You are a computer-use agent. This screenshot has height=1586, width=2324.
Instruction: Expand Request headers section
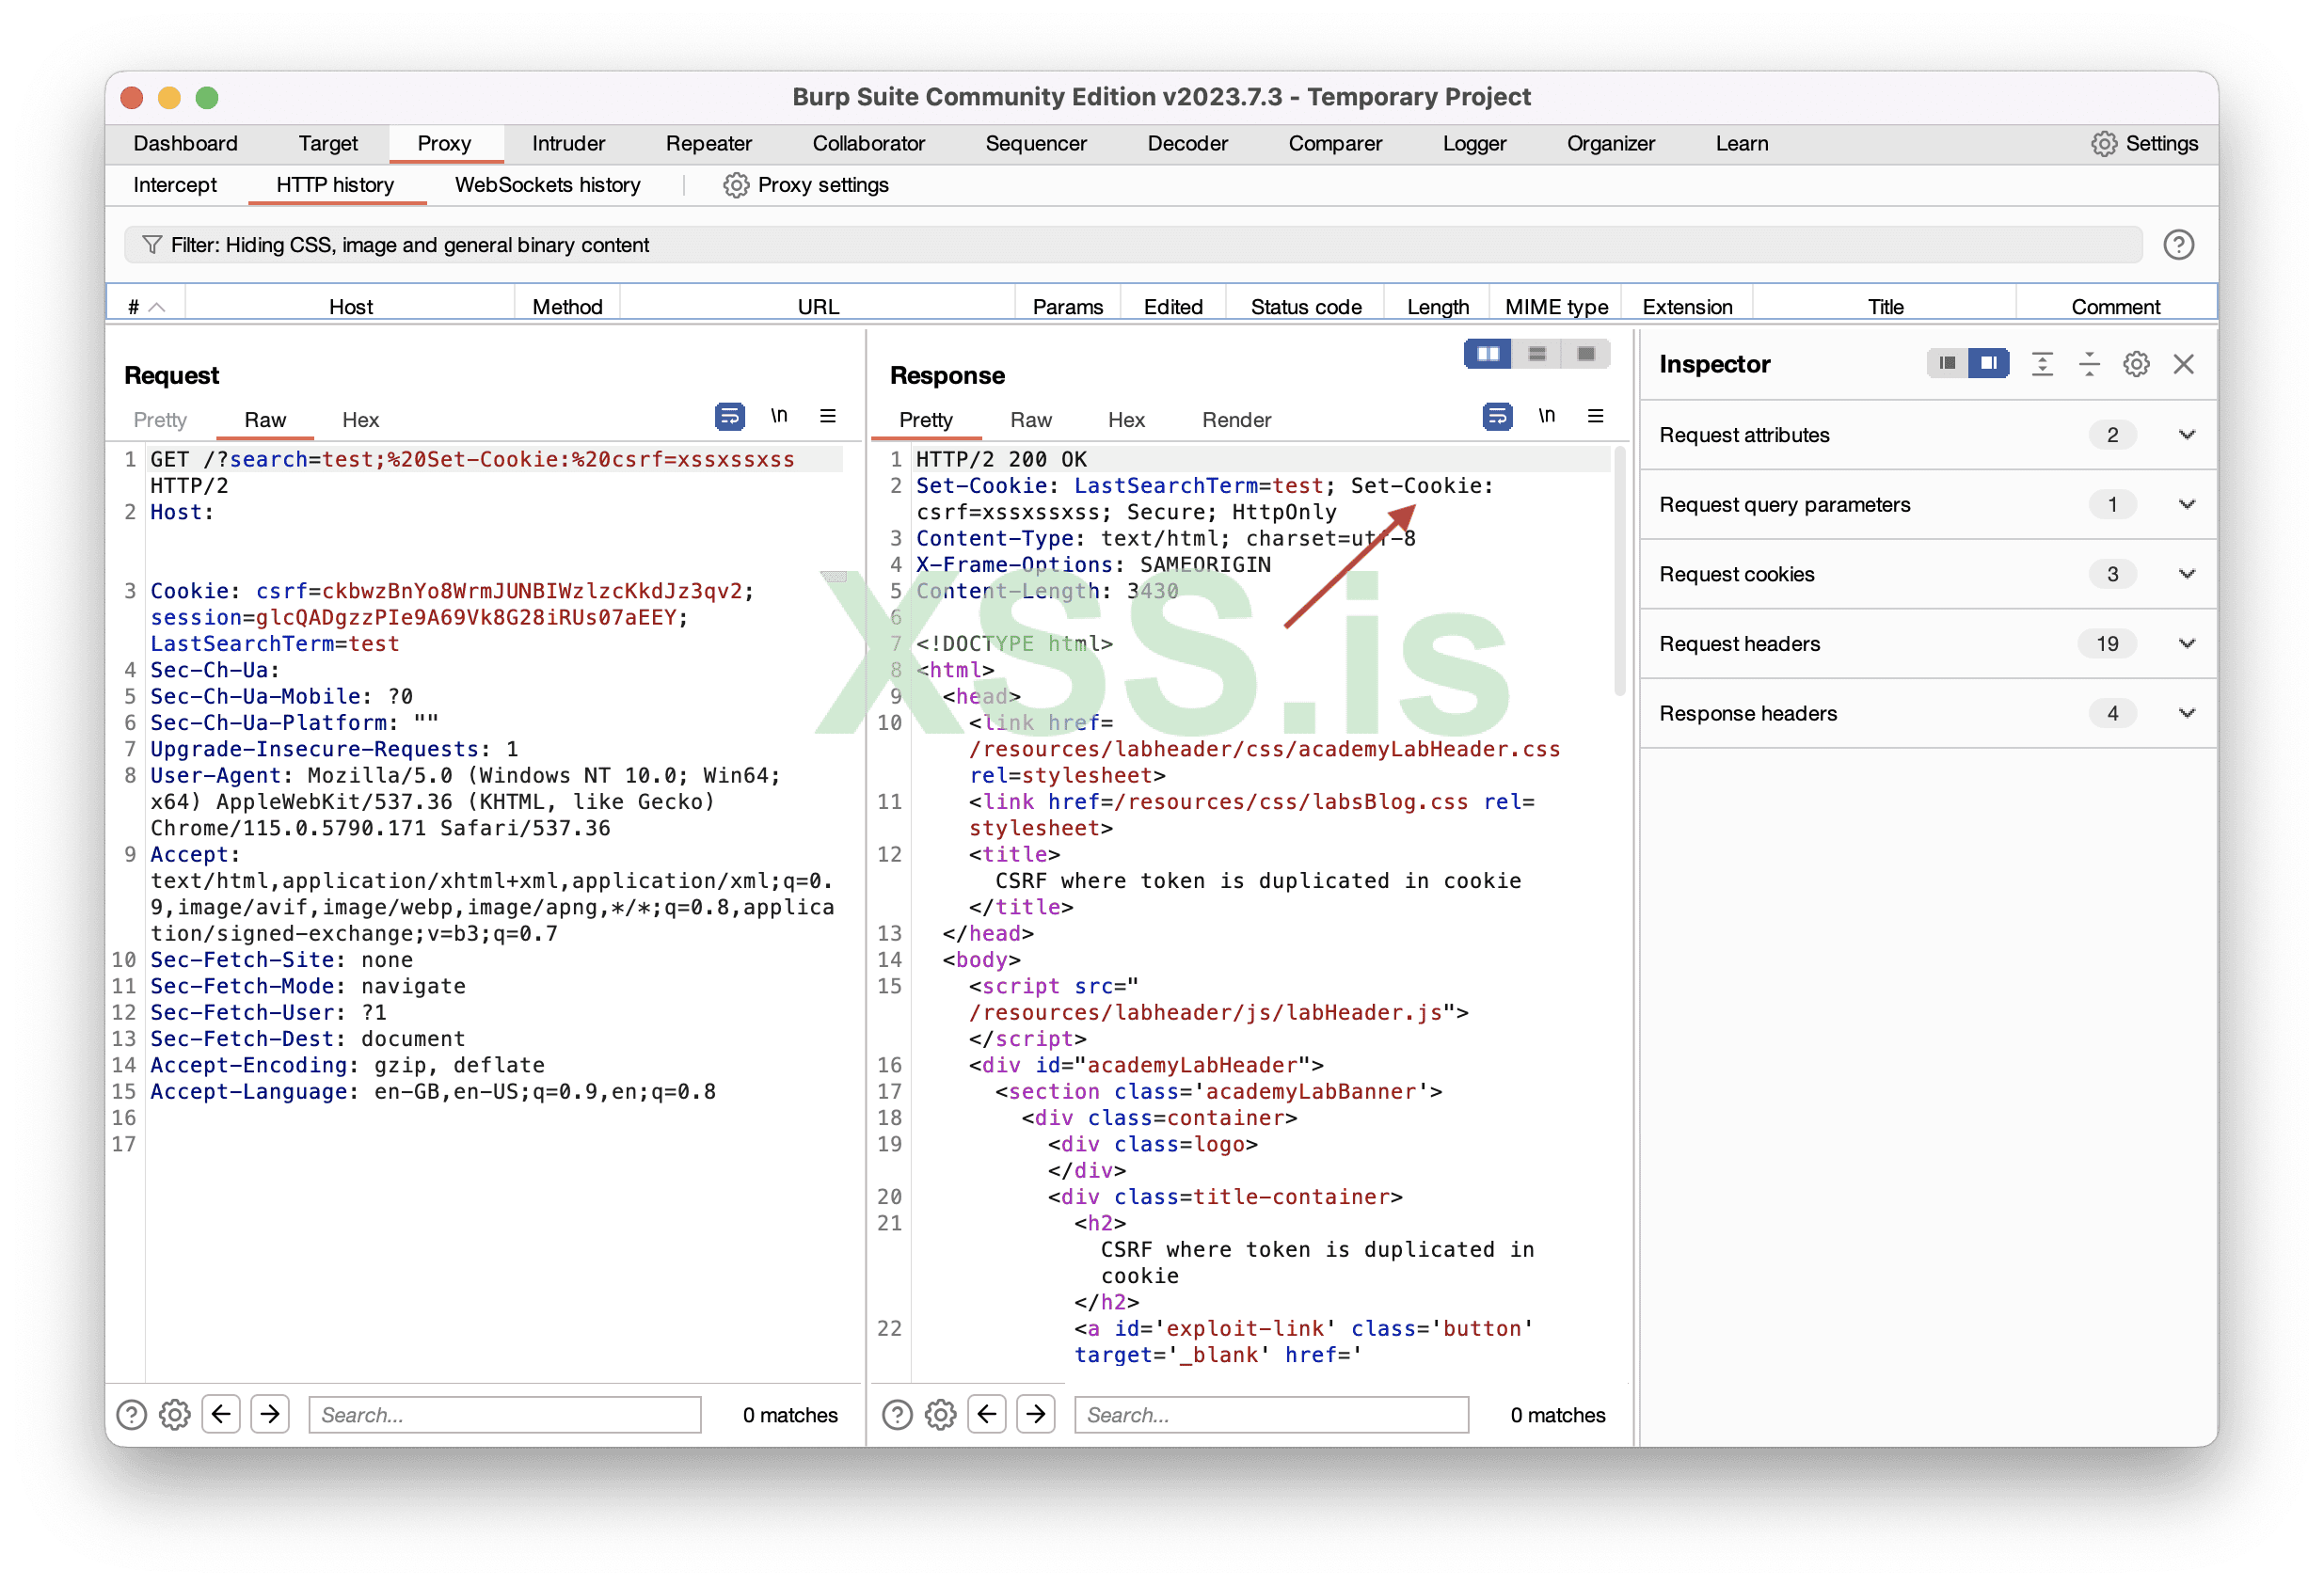click(x=2186, y=644)
